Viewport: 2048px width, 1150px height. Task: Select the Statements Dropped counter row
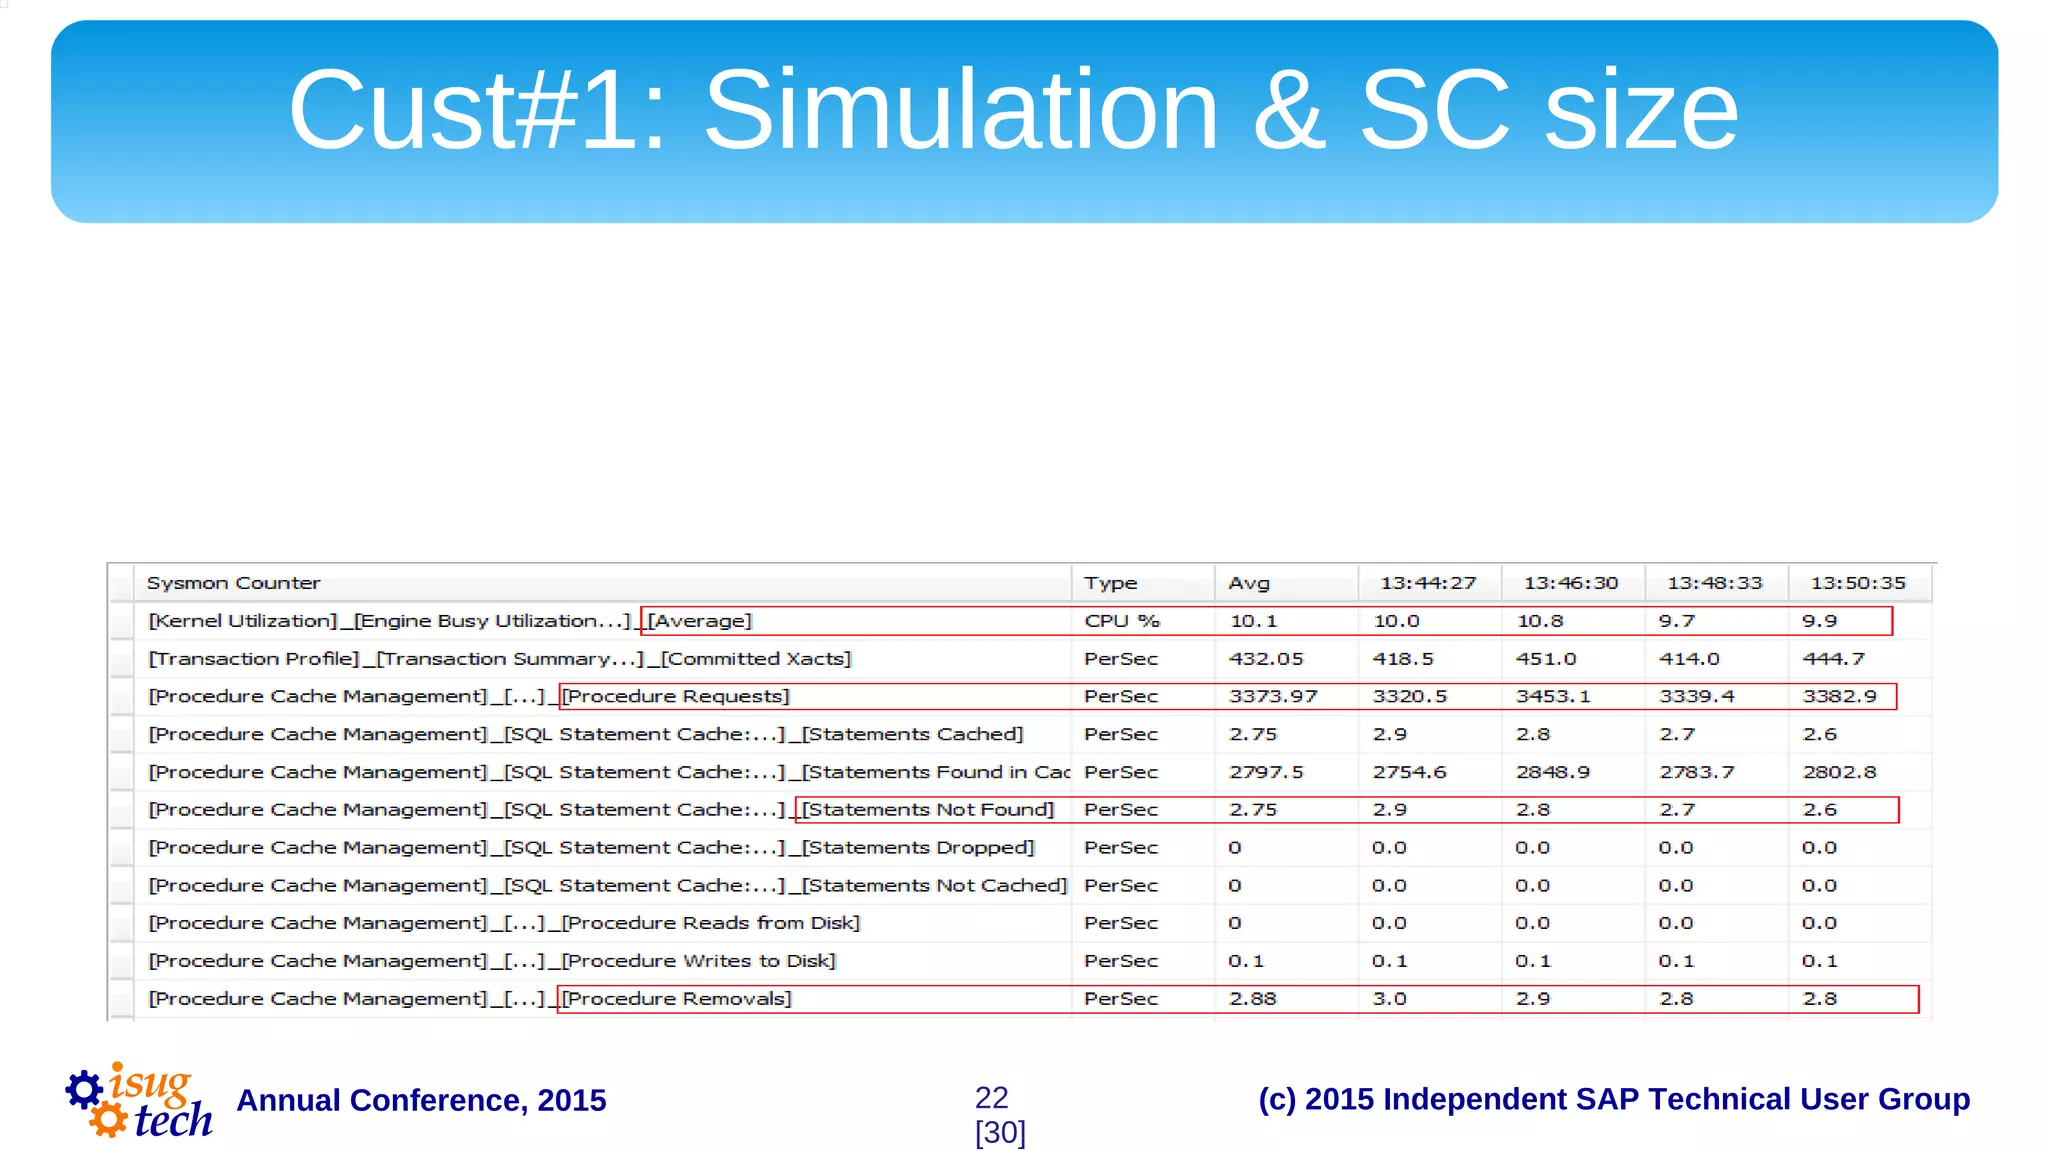(1020, 848)
